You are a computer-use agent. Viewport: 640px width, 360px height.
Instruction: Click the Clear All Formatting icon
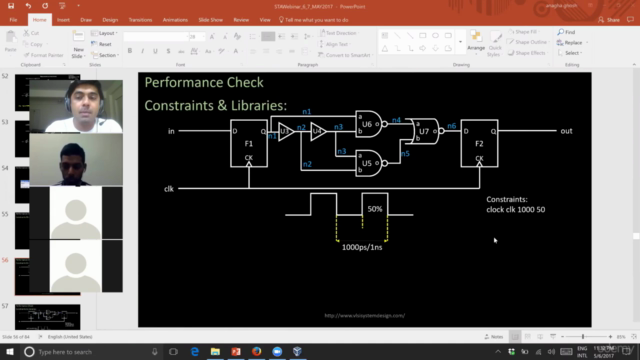pos(238,37)
